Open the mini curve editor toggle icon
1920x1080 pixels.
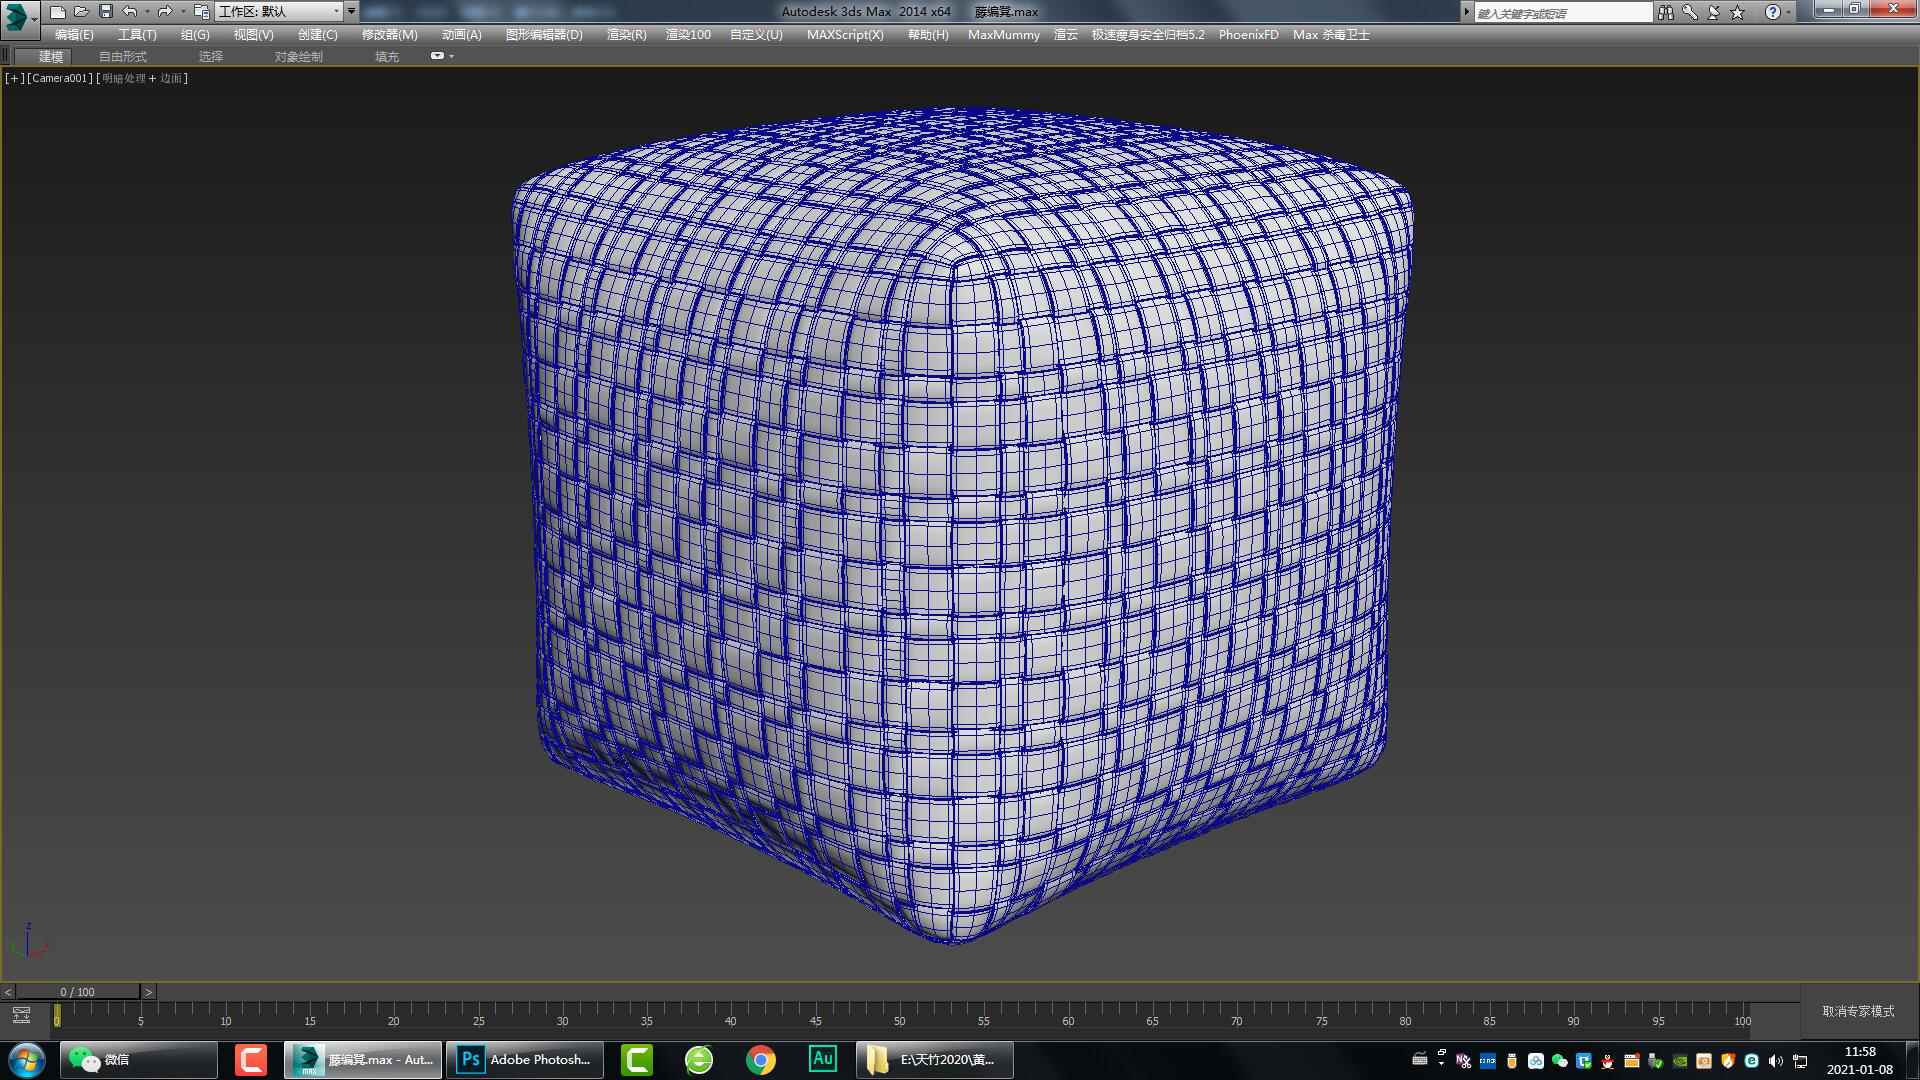click(21, 1015)
